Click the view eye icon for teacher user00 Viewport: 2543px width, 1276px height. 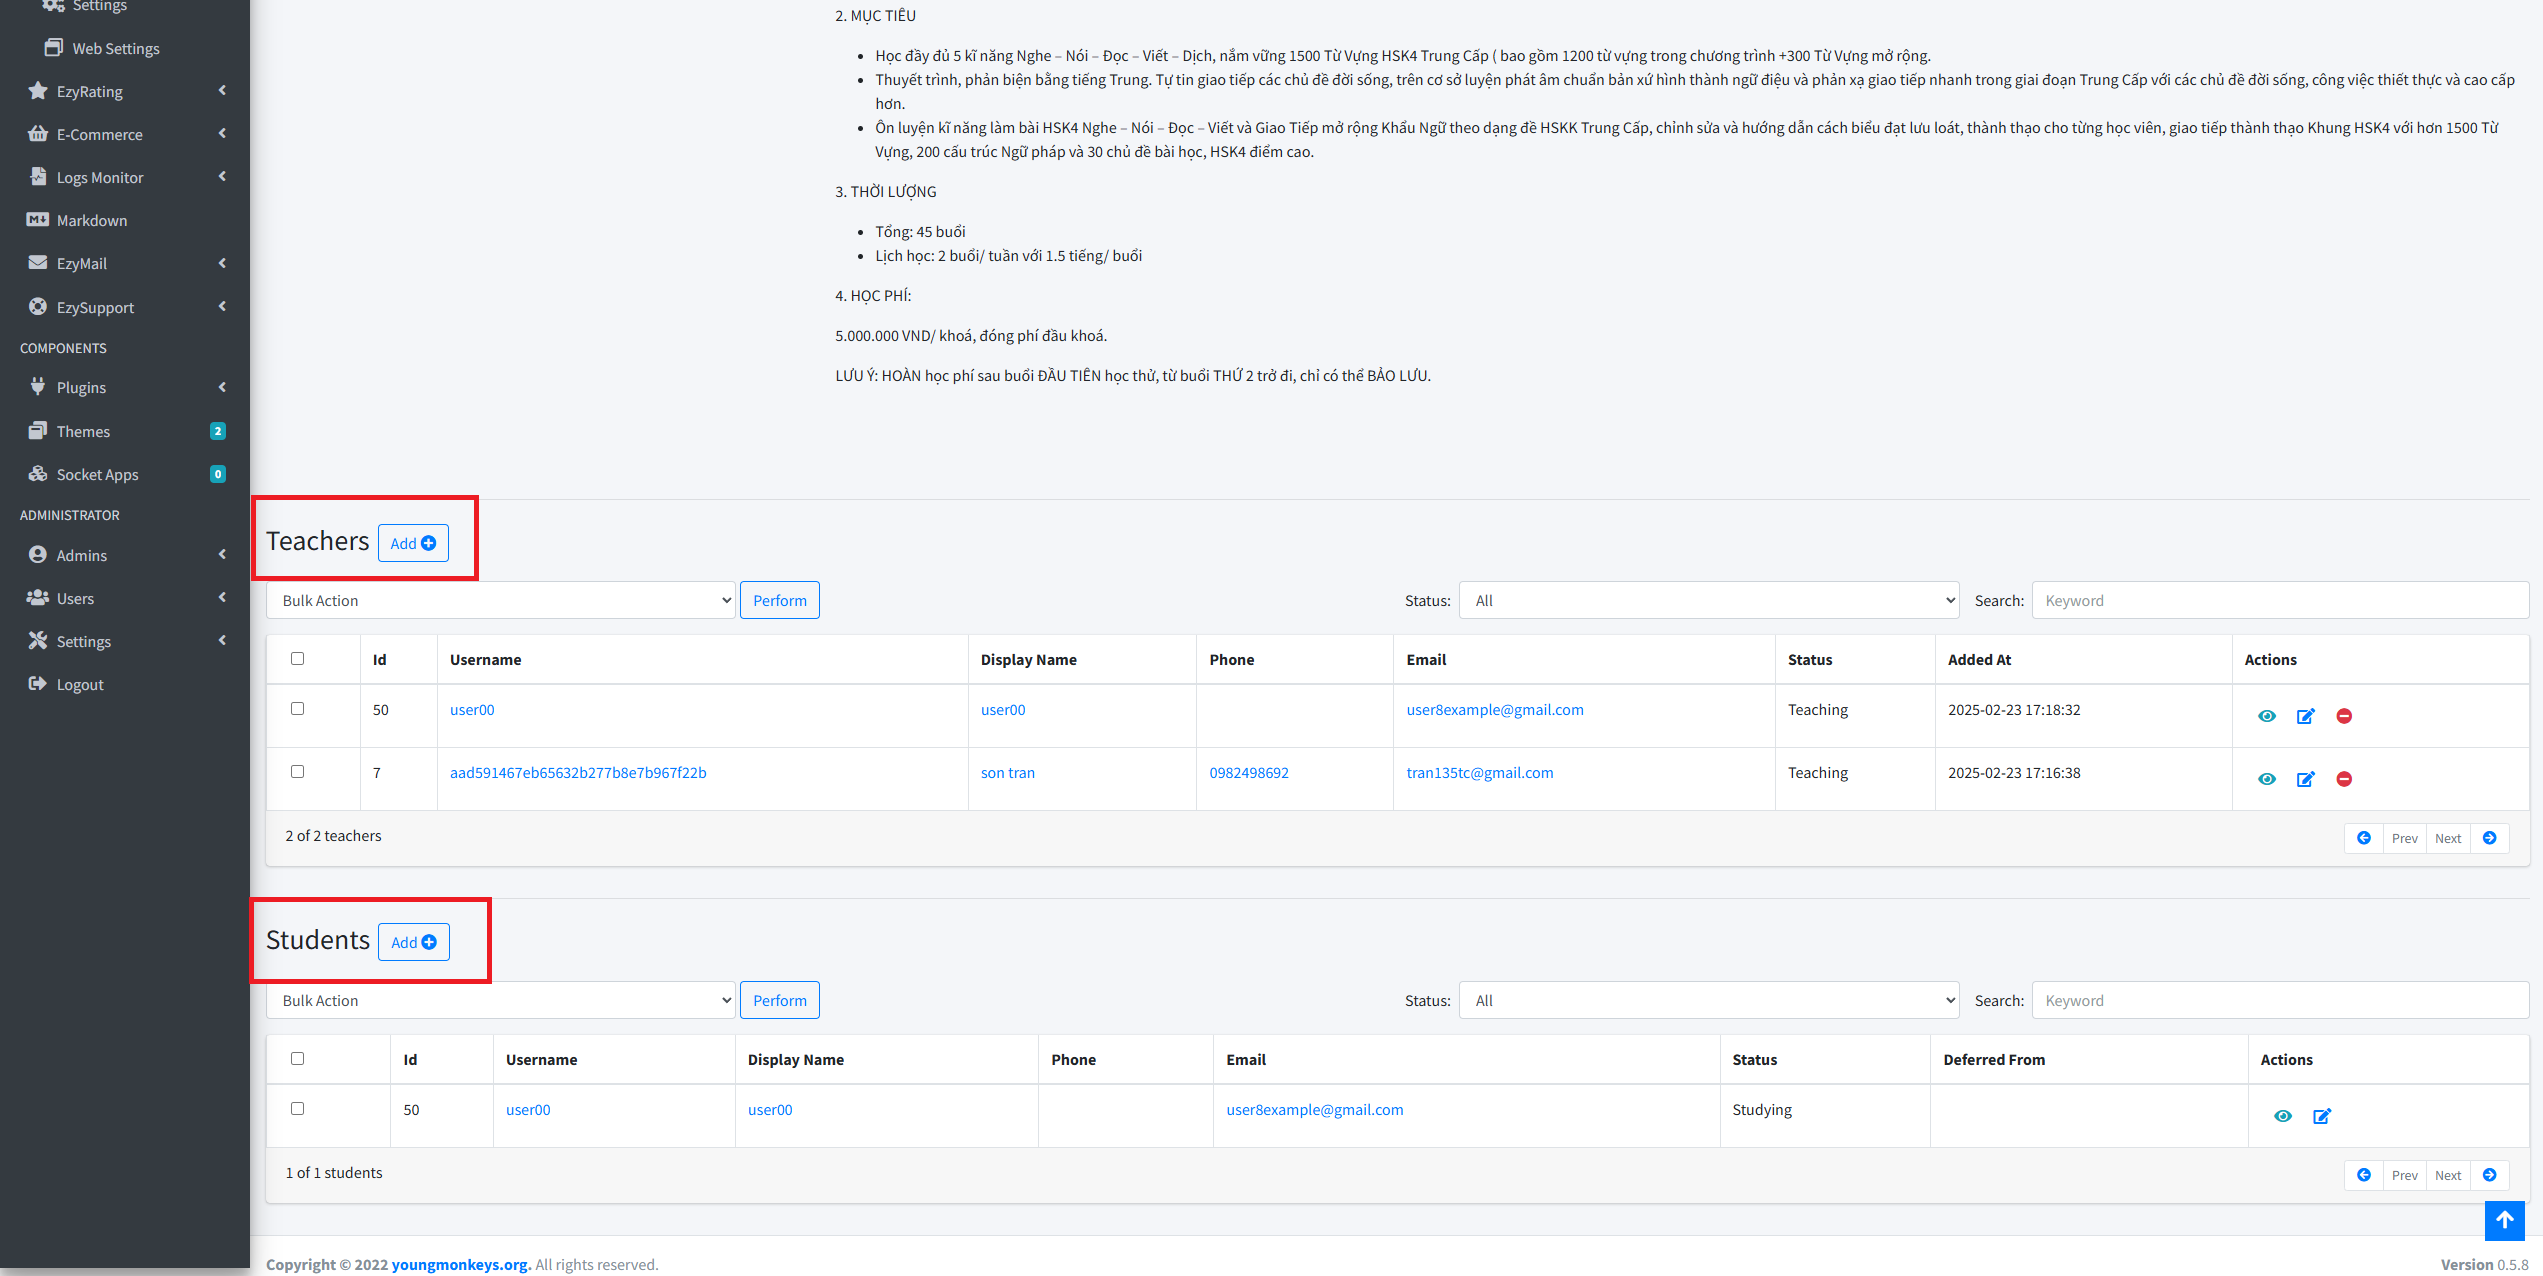pos(2266,716)
